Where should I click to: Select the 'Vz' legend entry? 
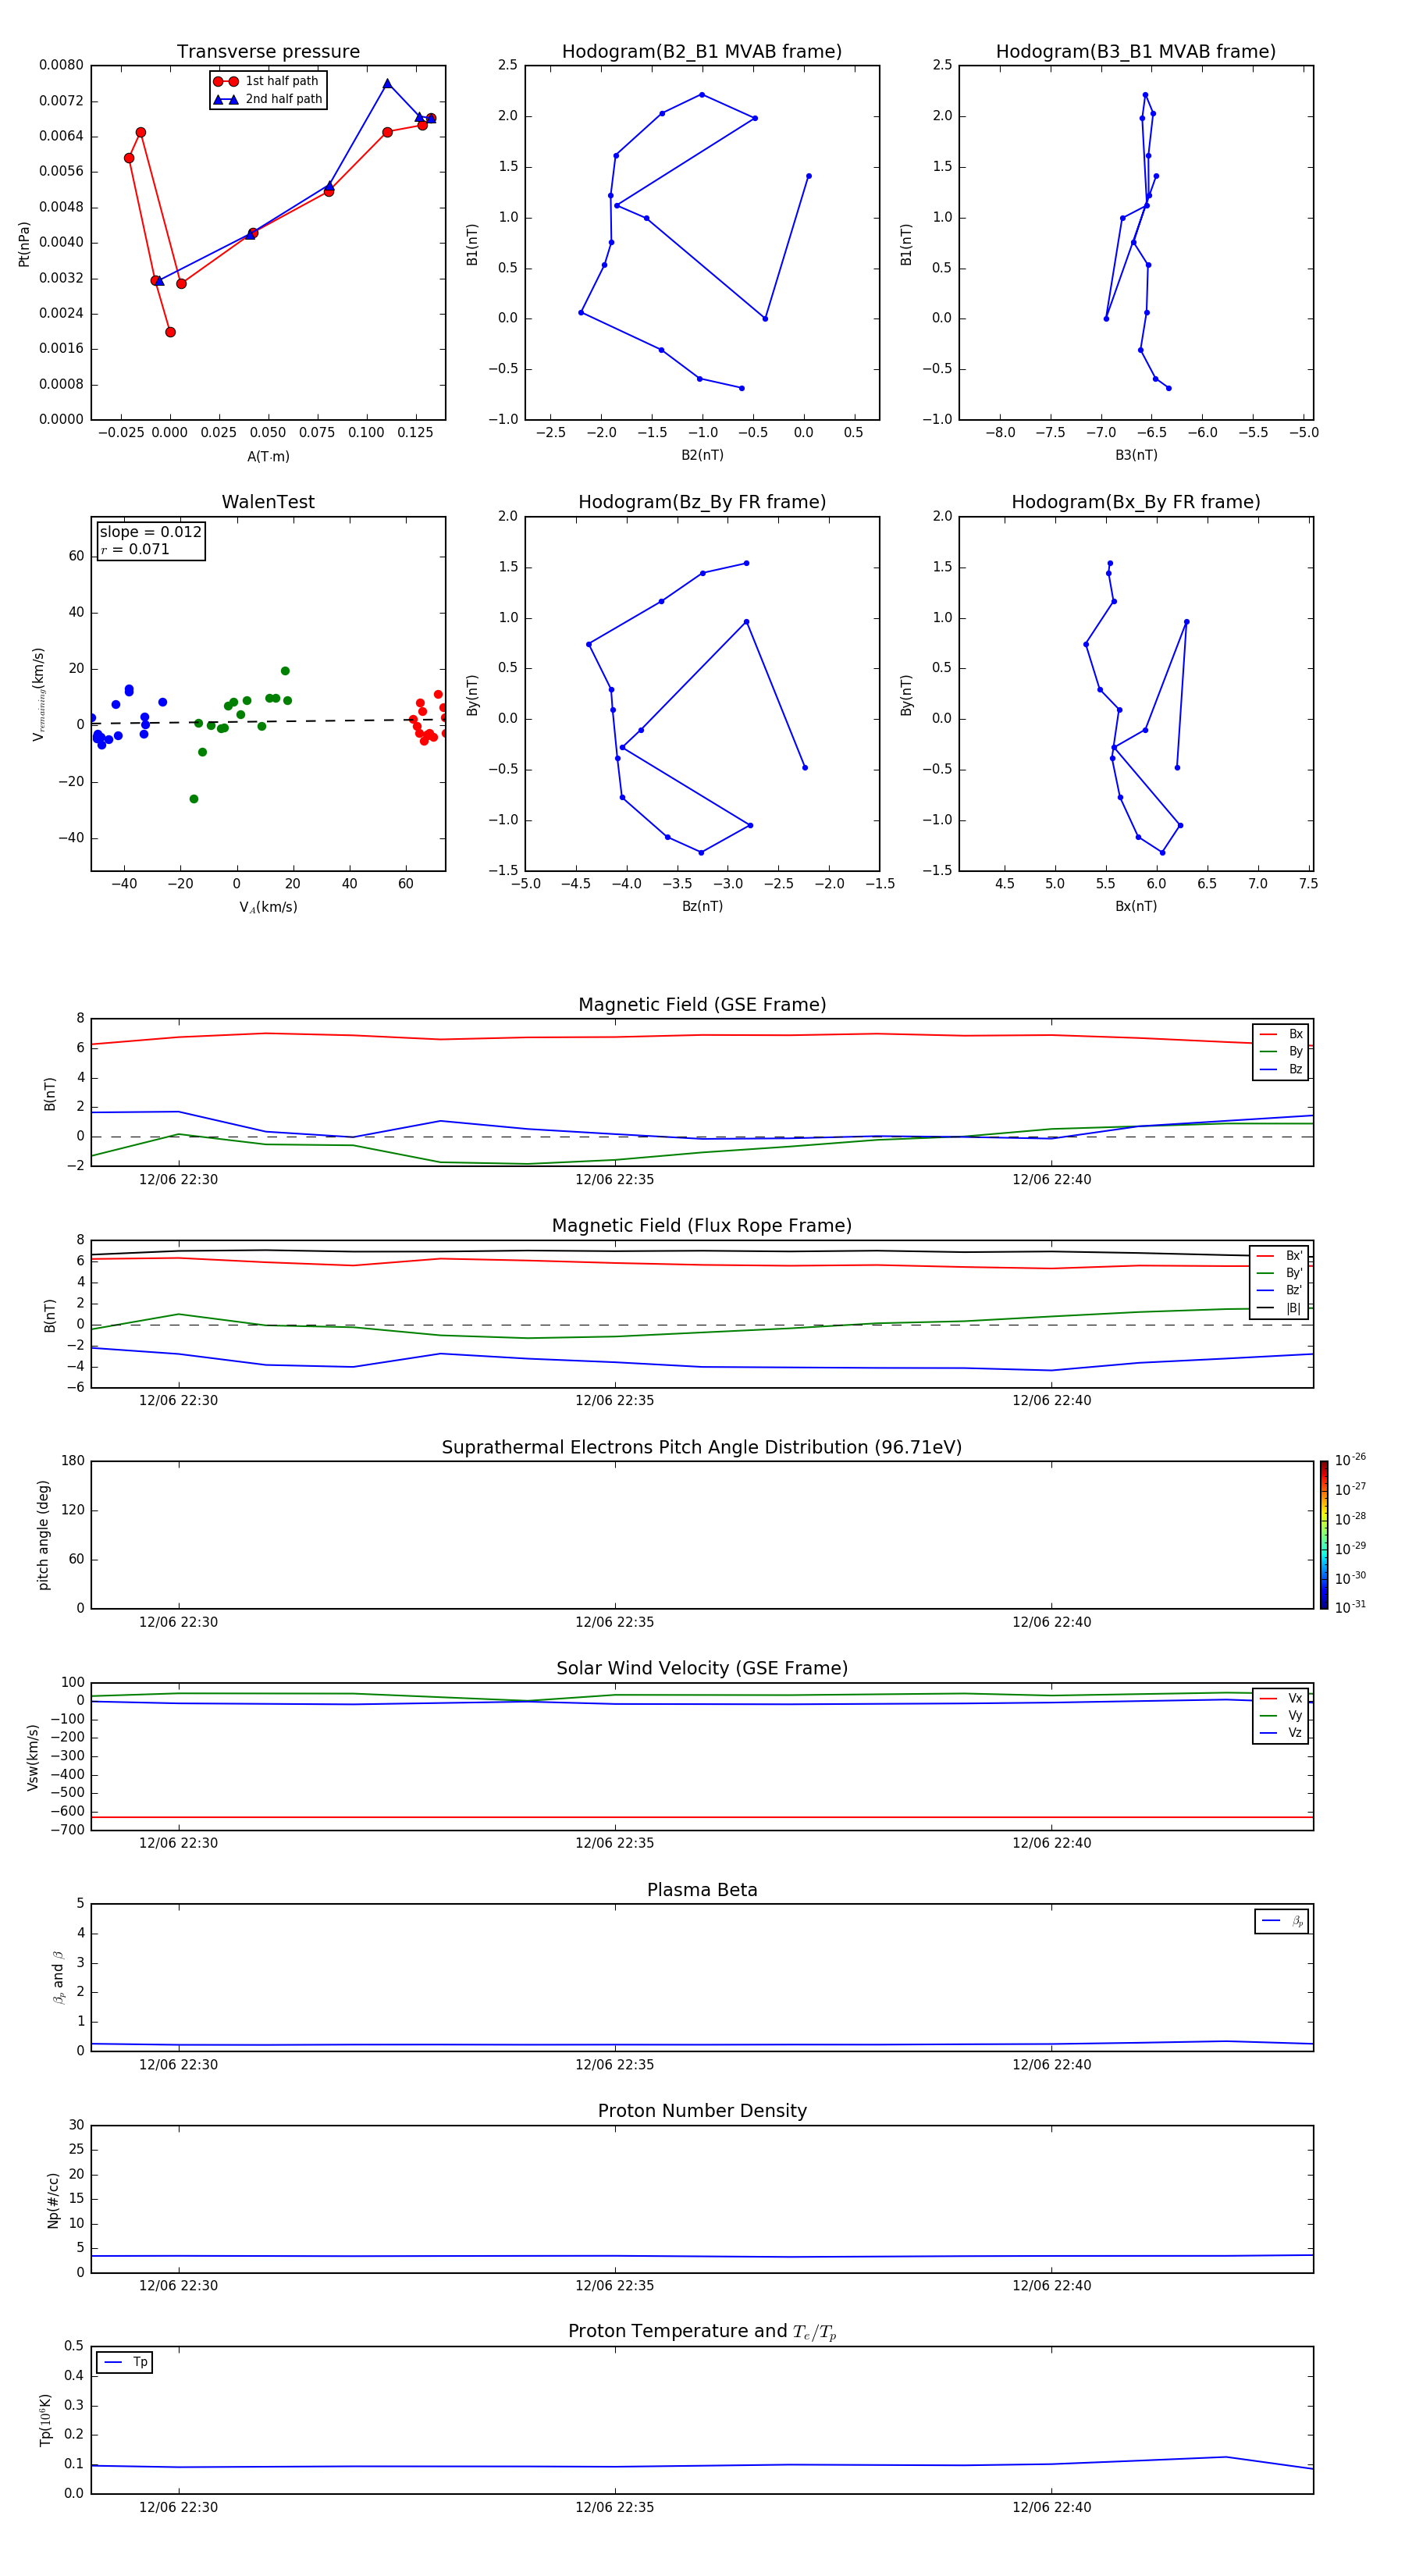click(x=1281, y=1733)
